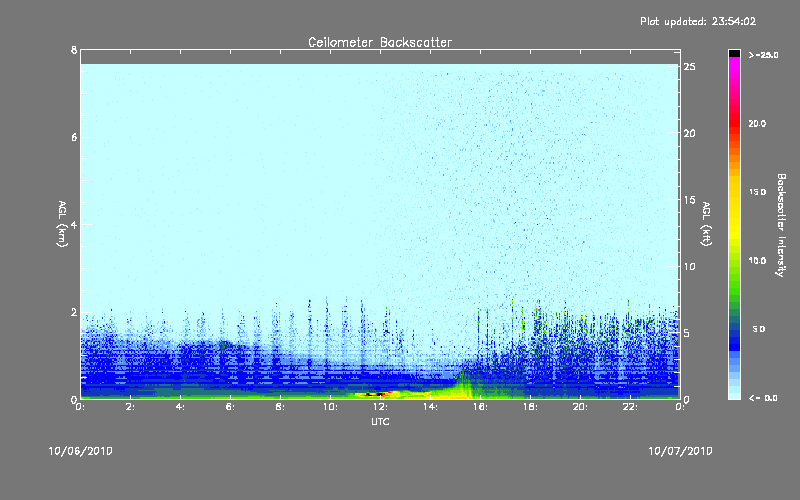
Task: Click the right axis '25' kft tick label
Action: (x=689, y=67)
